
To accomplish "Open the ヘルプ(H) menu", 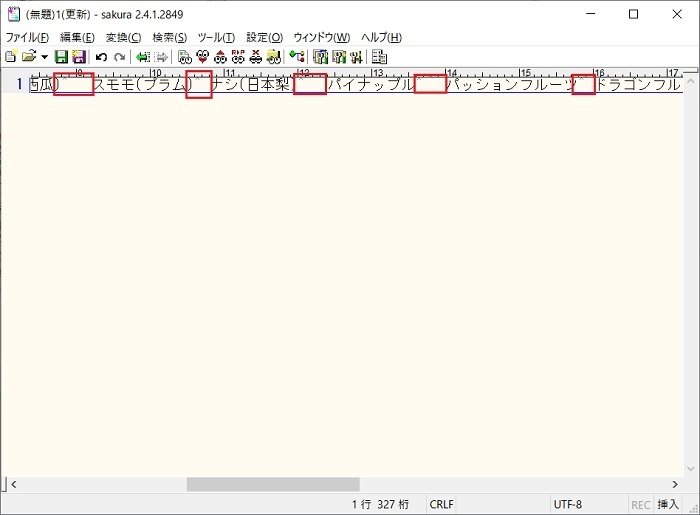I will pos(382,37).
